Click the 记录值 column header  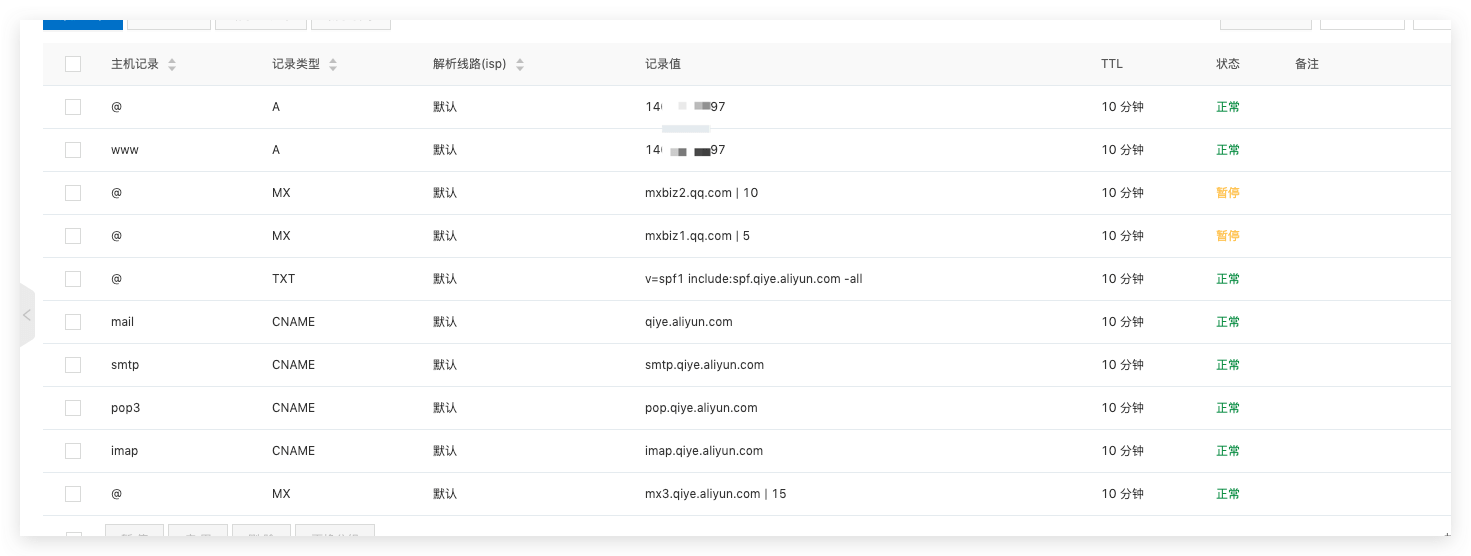[x=663, y=64]
